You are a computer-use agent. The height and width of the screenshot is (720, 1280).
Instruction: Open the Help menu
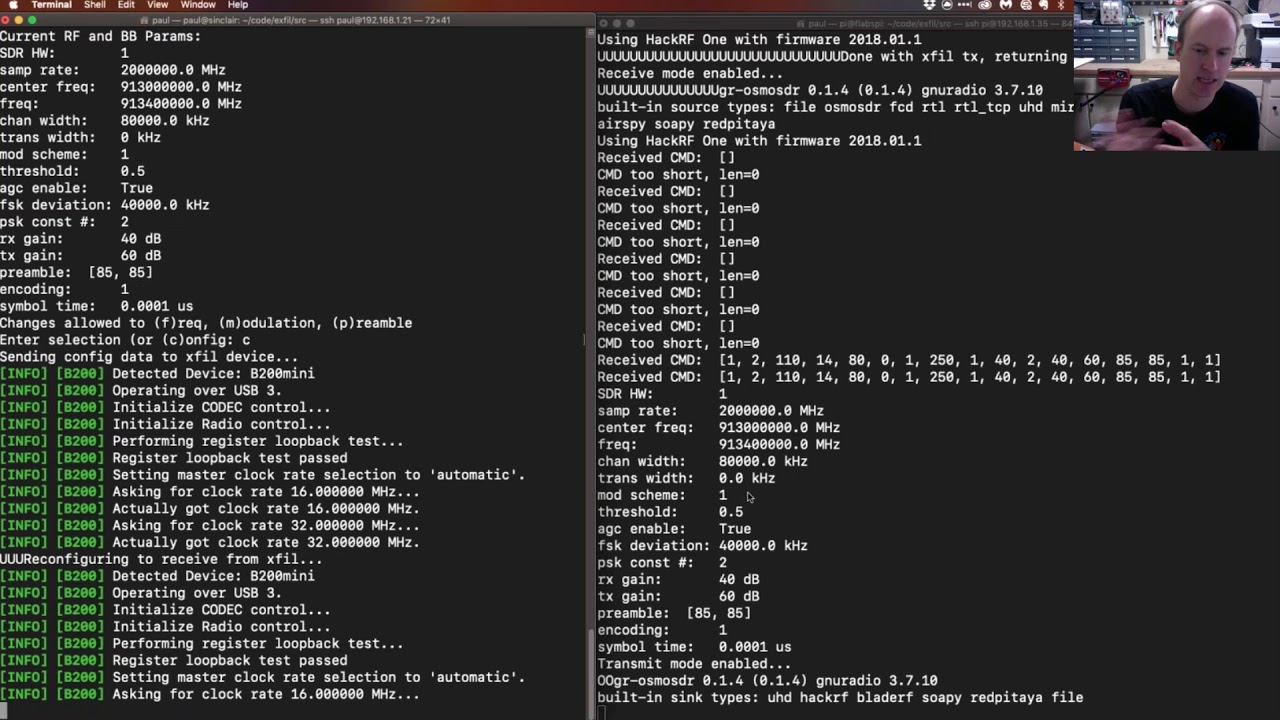point(238,4)
